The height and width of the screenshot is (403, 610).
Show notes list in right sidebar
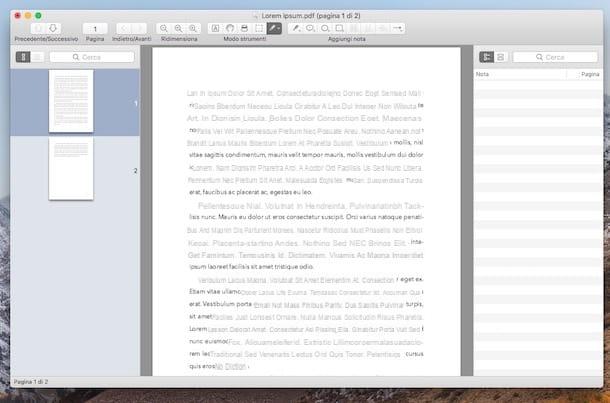coord(486,57)
